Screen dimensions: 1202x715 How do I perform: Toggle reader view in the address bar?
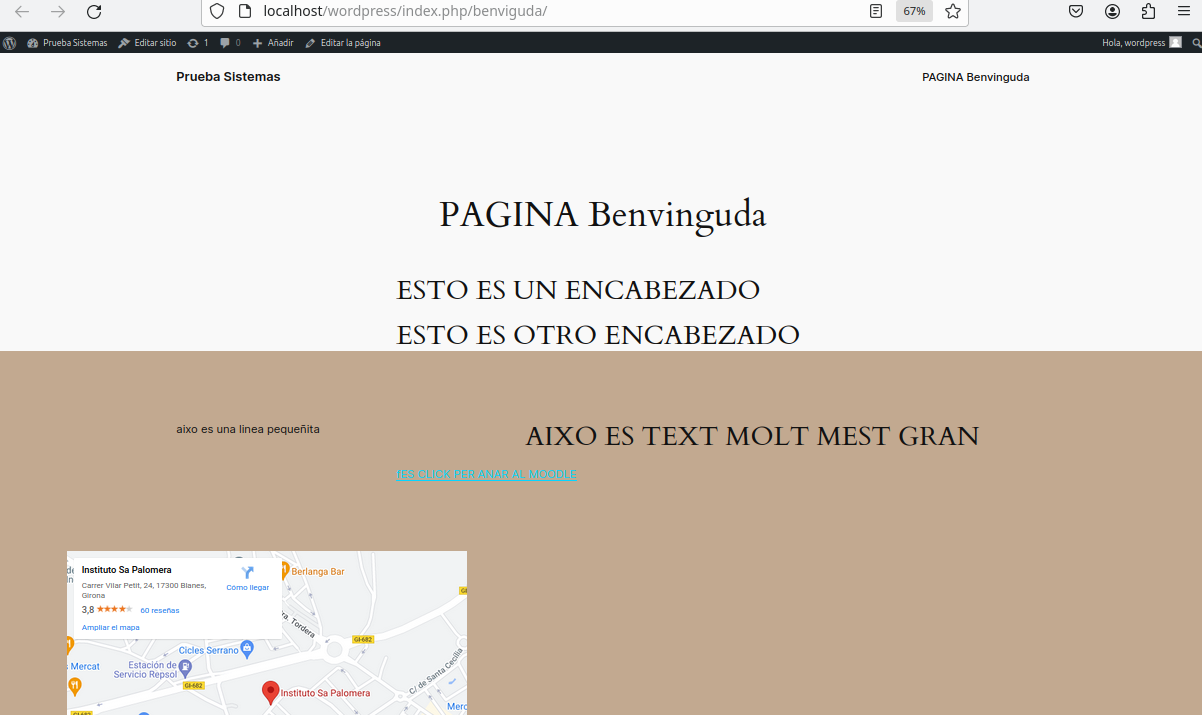coord(875,12)
